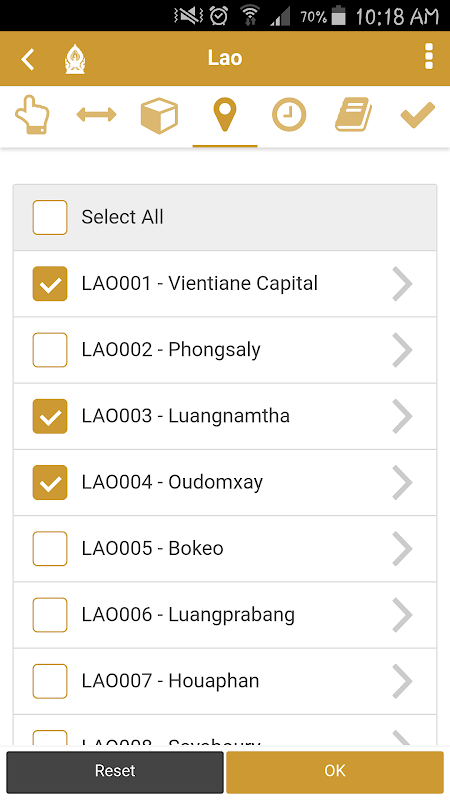The height and width of the screenshot is (800, 450).
Task: Check the LAO002 - Phongsaly checkbox
Action: click(50, 350)
